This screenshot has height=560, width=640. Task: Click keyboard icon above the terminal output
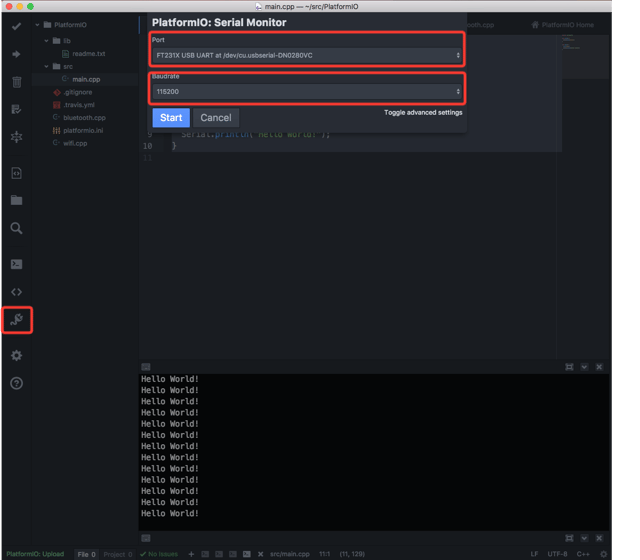click(146, 367)
